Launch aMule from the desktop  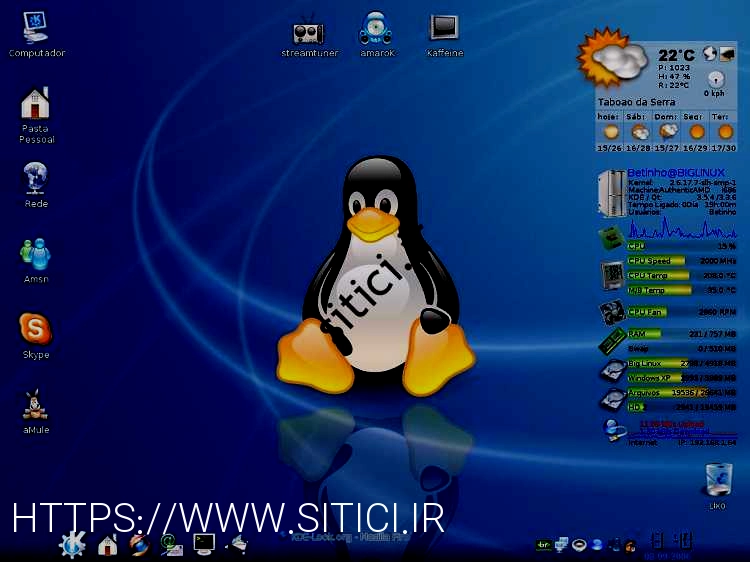pyautogui.click(x=36, y=411)
